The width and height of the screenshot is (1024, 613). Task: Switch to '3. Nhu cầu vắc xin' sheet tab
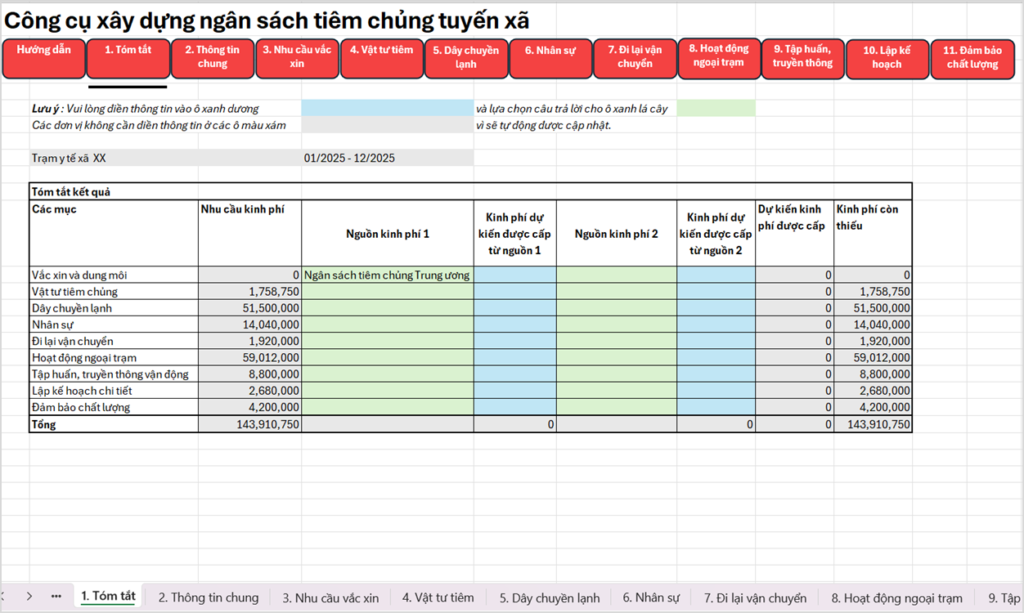tap(330, 598)
